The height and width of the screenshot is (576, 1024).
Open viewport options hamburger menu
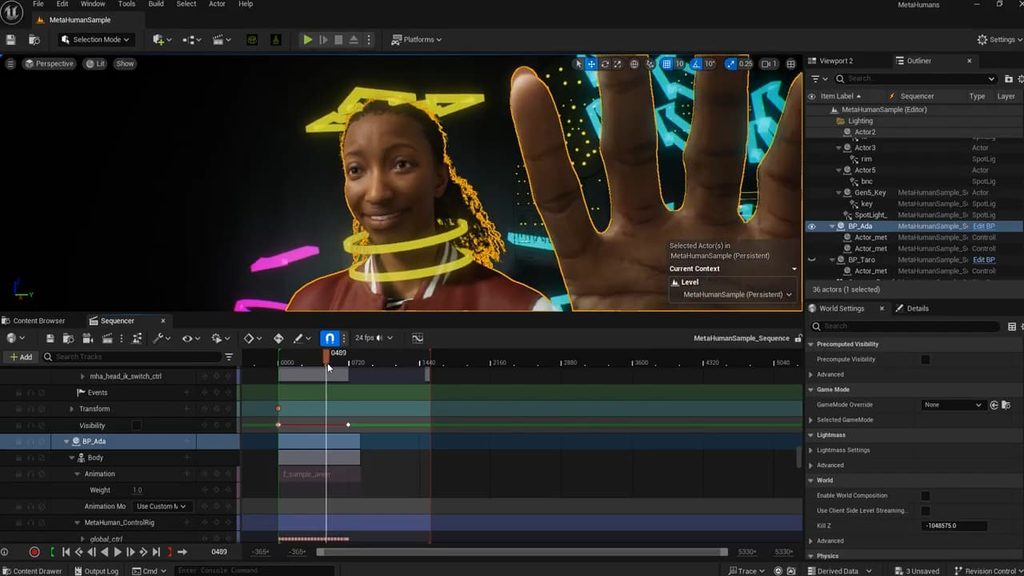tap(10, 63)
